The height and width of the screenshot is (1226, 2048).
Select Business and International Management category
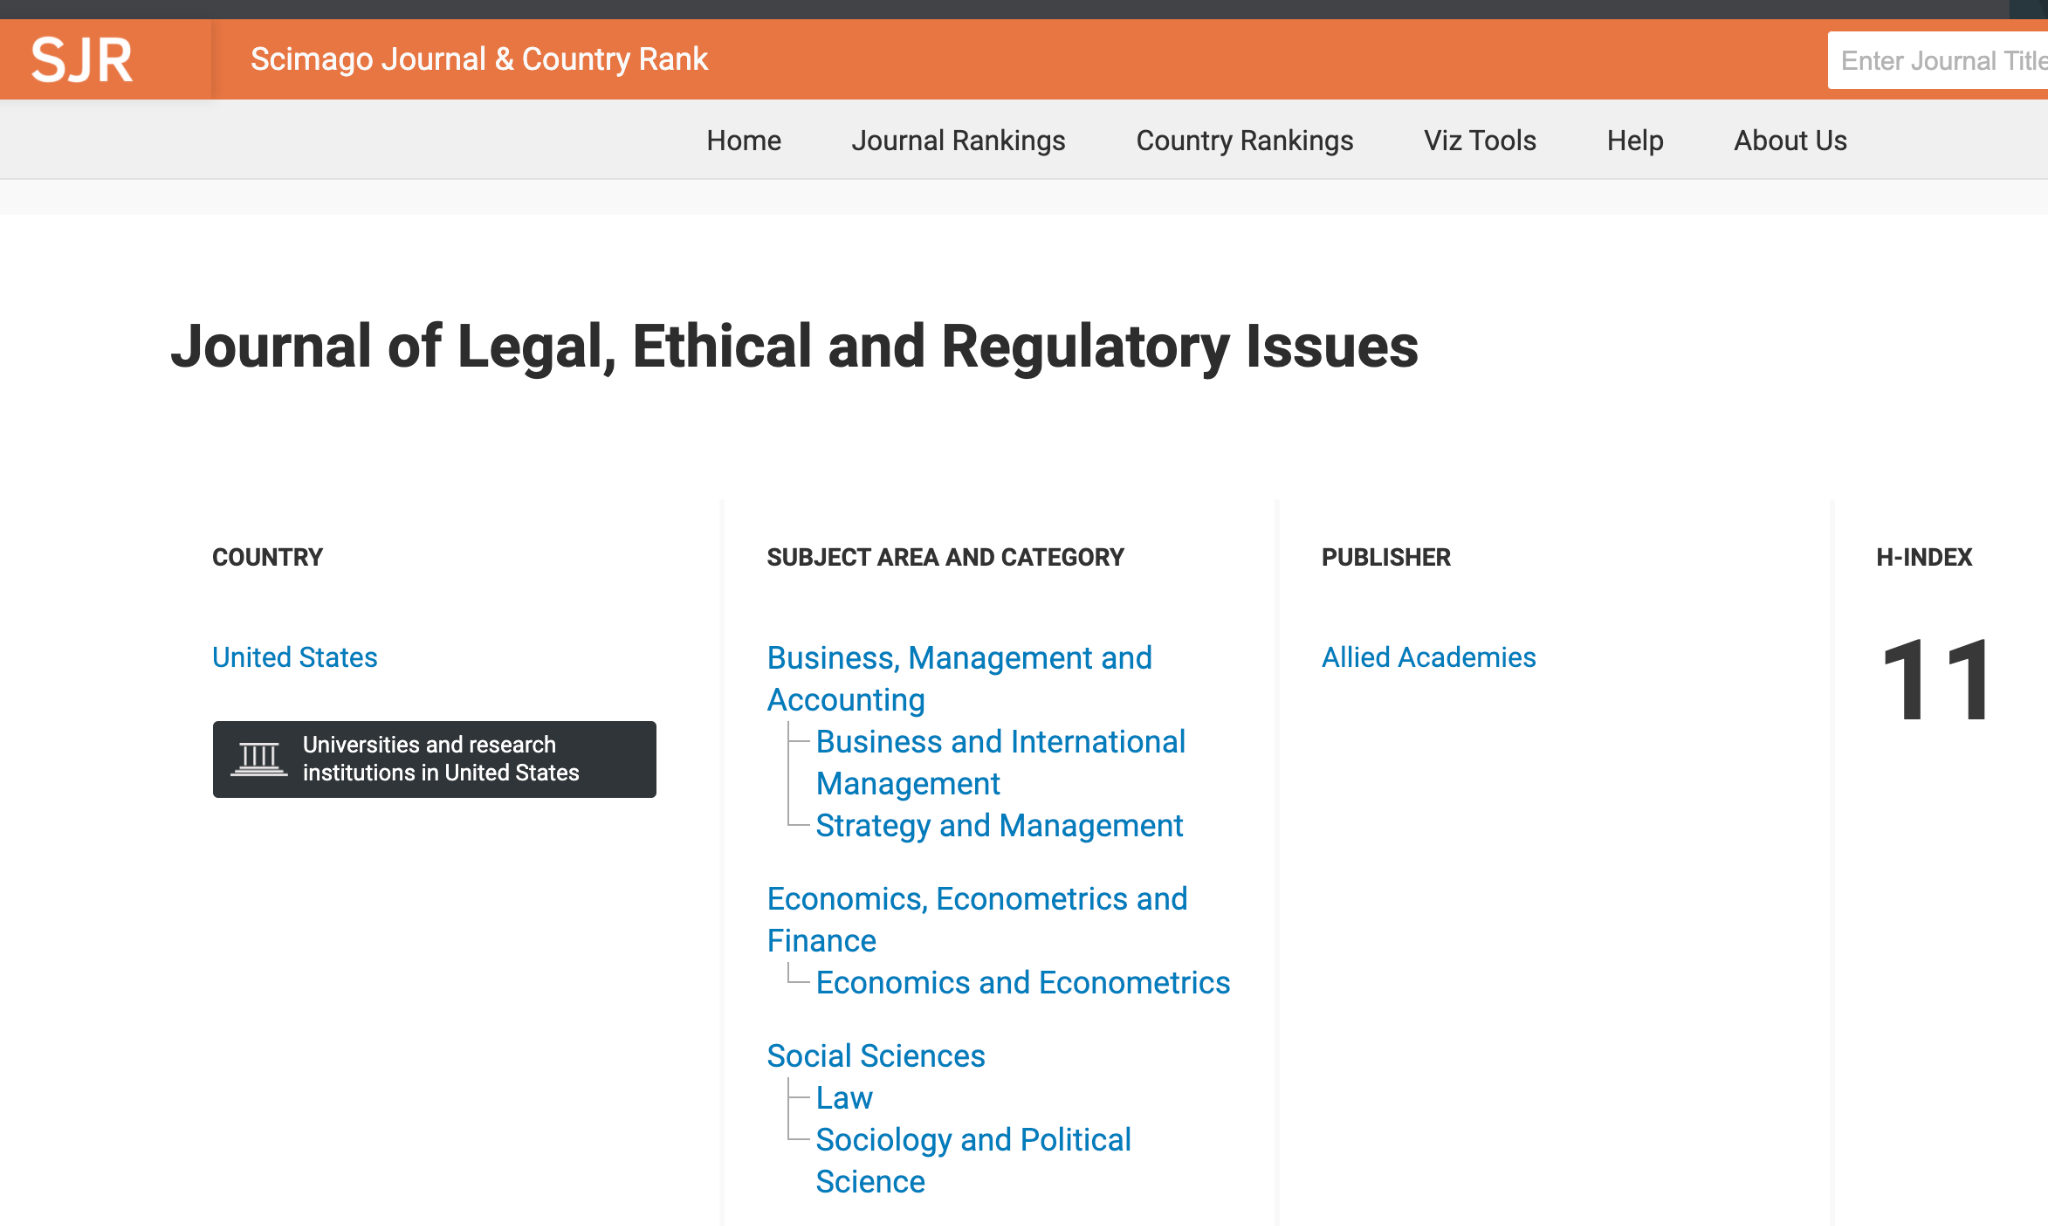[1000, 762]
